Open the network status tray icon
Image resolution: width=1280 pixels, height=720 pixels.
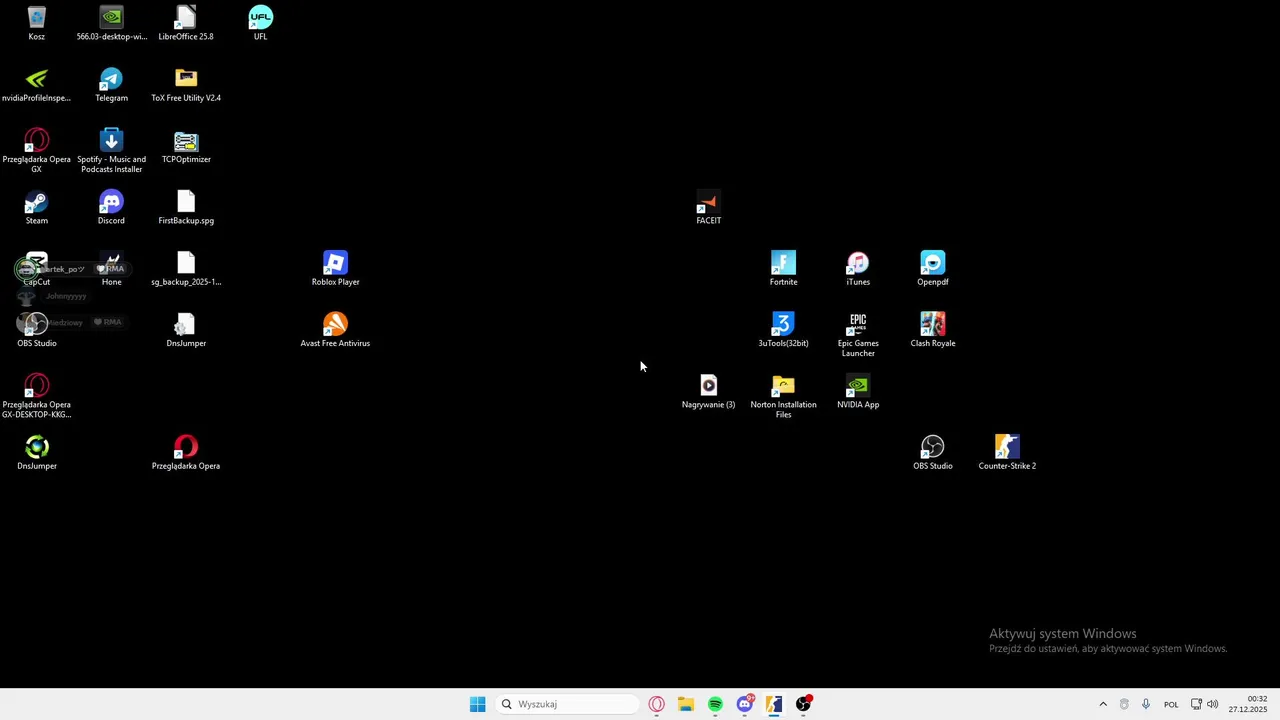pyautogui.click(x=1196, y=704)
